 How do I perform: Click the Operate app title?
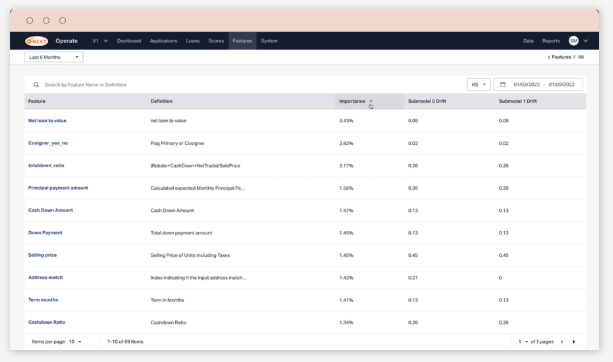66,41
